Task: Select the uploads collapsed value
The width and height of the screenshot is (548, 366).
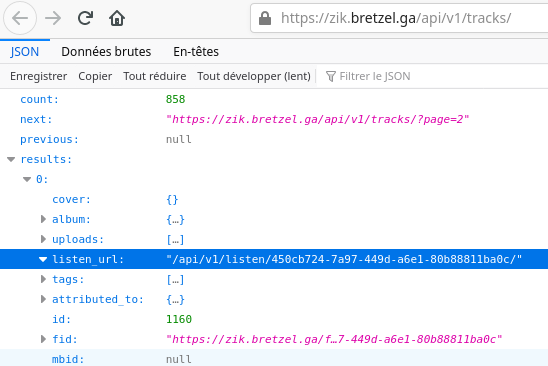Action: [175, 239]
